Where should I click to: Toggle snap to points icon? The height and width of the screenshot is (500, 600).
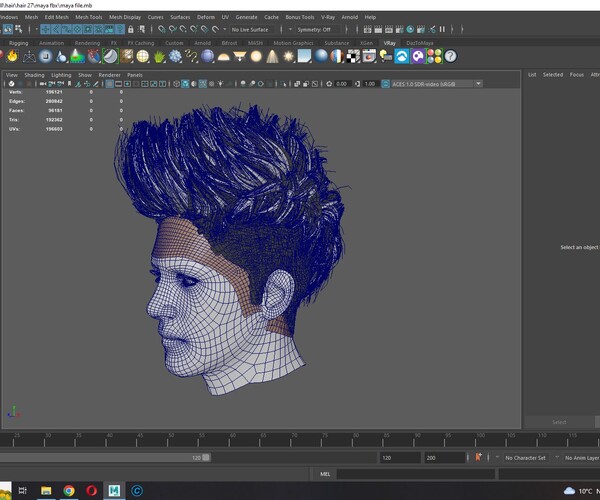tap(183, 29)
